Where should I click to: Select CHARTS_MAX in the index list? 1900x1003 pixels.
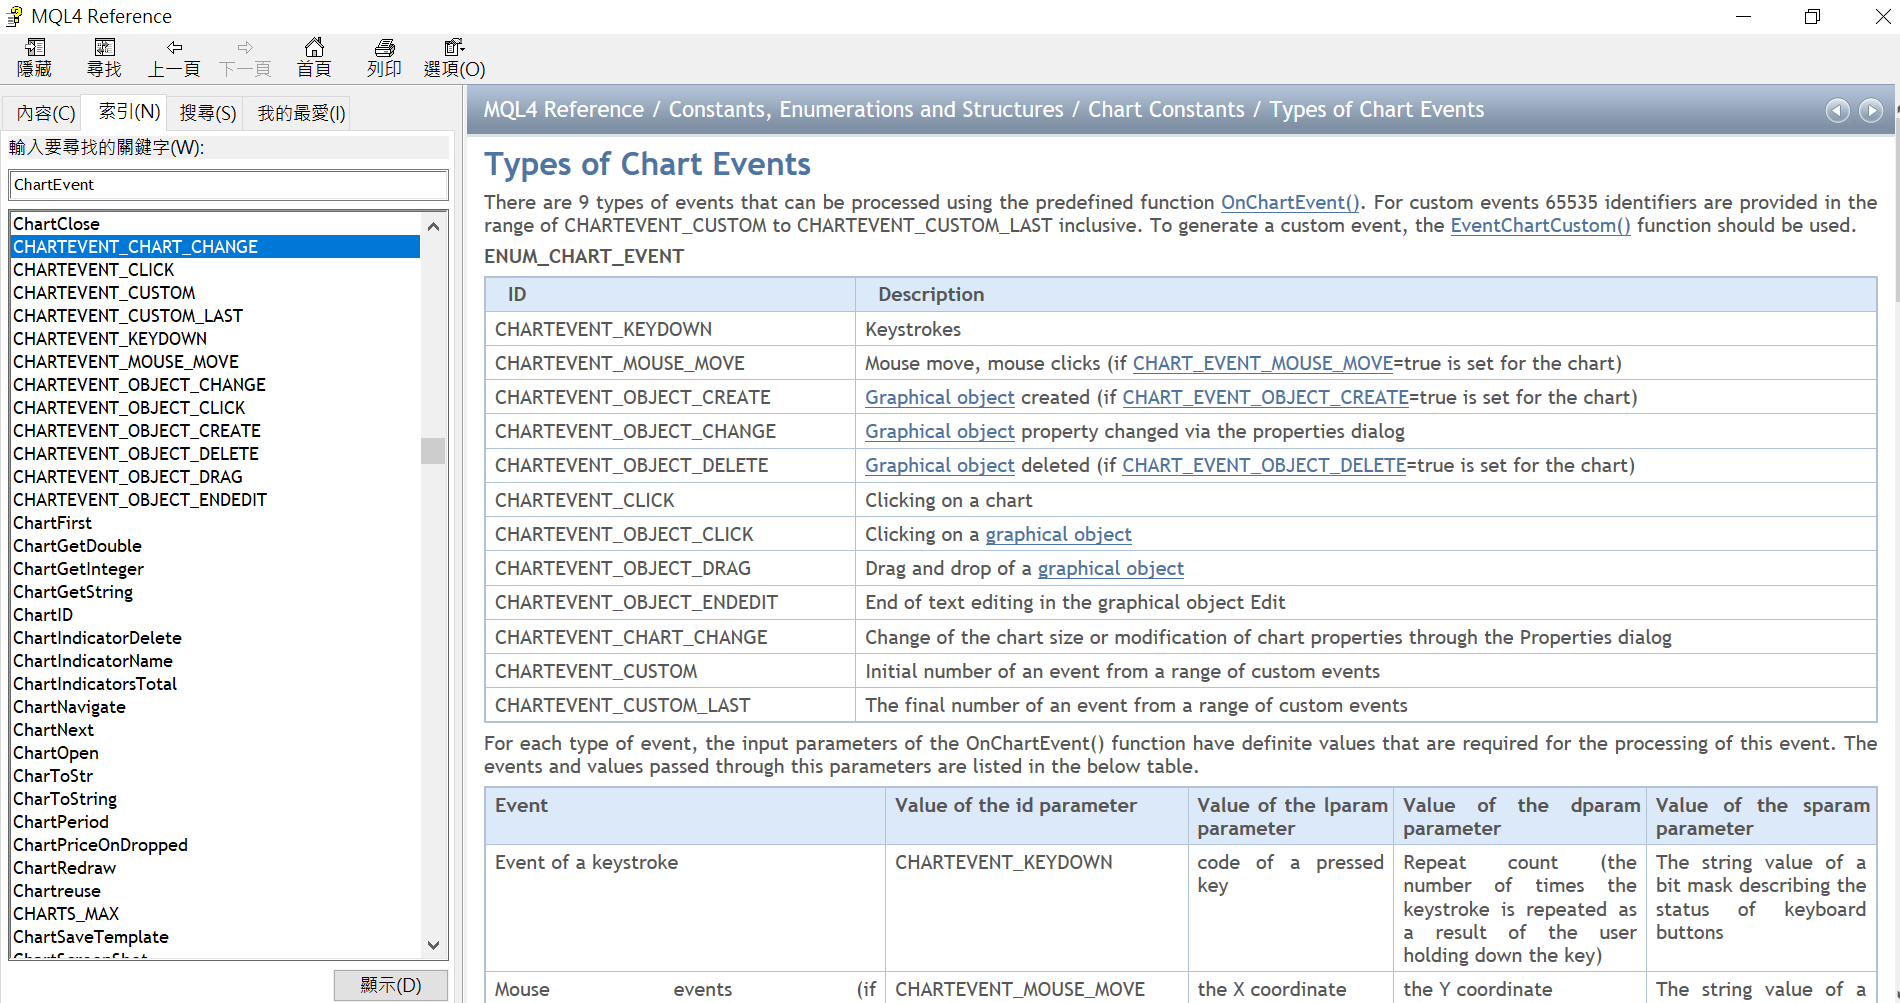[x=215, y=914]
